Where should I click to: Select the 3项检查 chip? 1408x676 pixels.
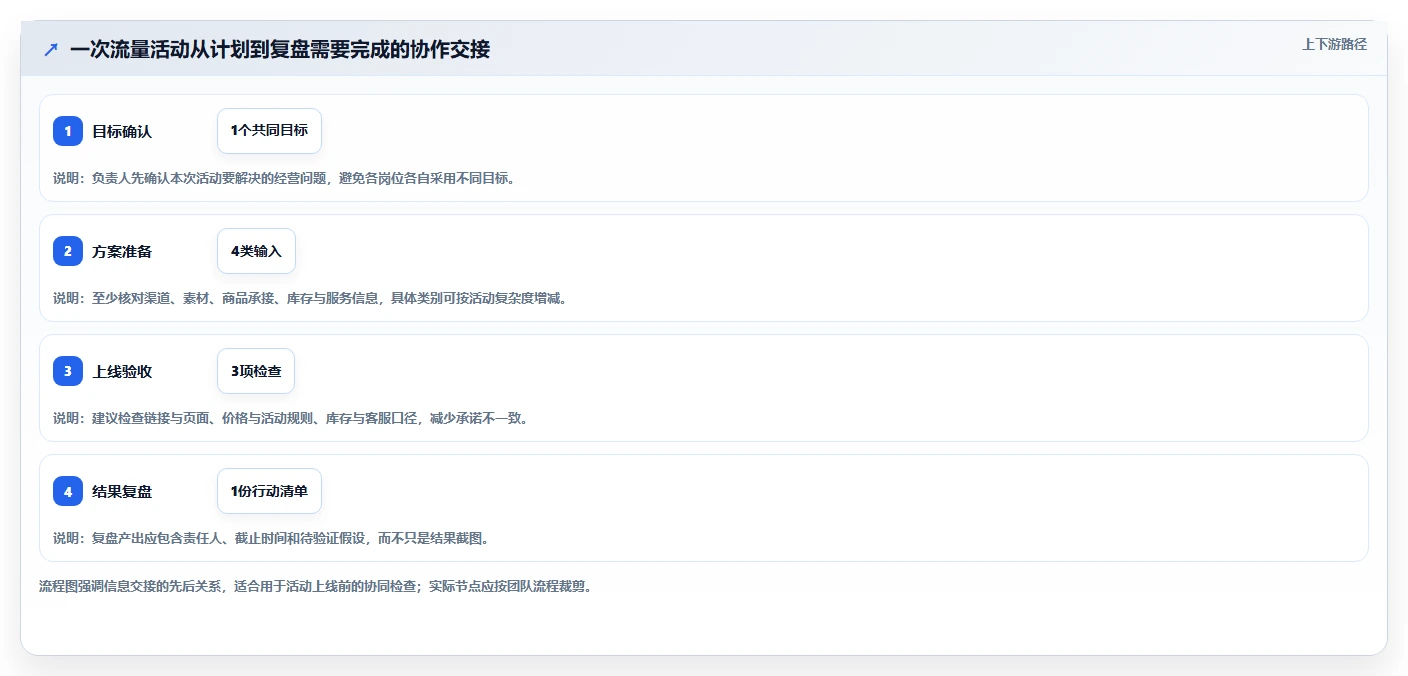[x=256, y=371]
